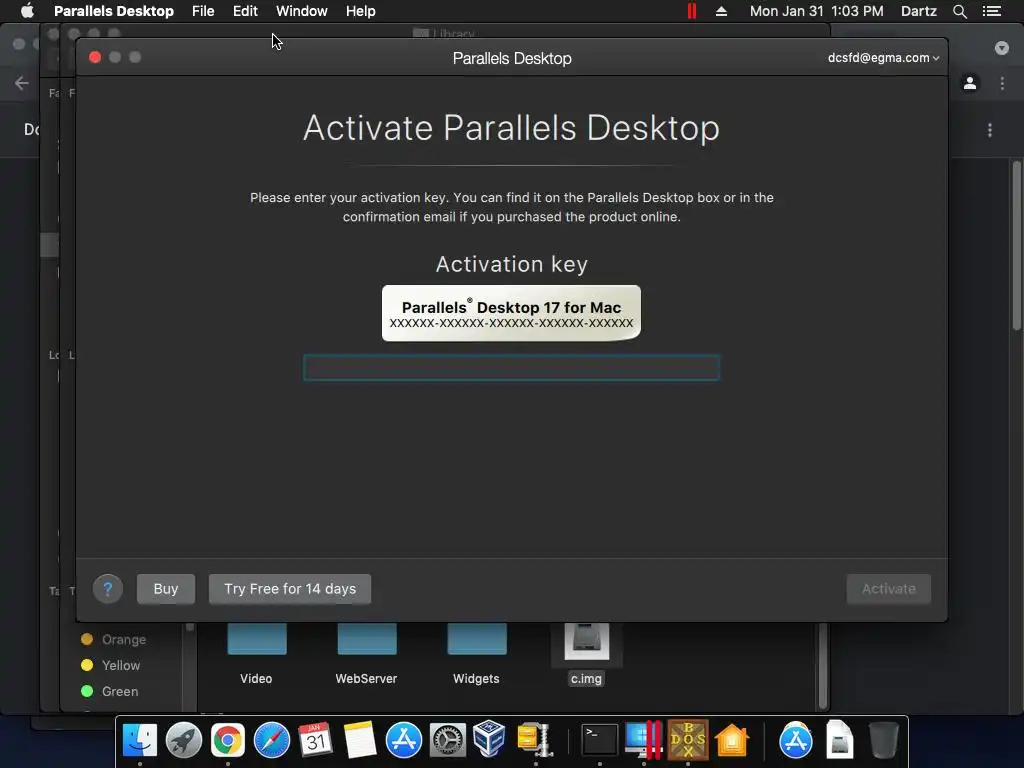Image resolution: width=1024 pixels, height=768 pixels.
Task: Open Launchpad from the Dock
Action: click(x=184, y=740)
